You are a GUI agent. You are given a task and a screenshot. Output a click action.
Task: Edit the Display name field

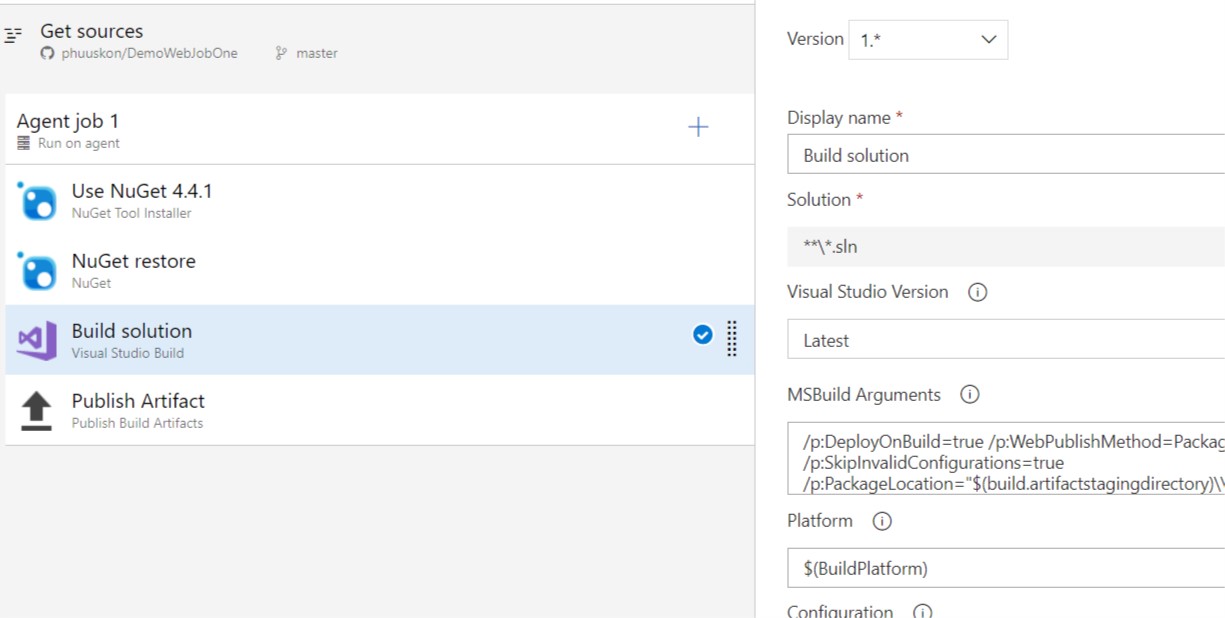click(x=1006, y=155)
